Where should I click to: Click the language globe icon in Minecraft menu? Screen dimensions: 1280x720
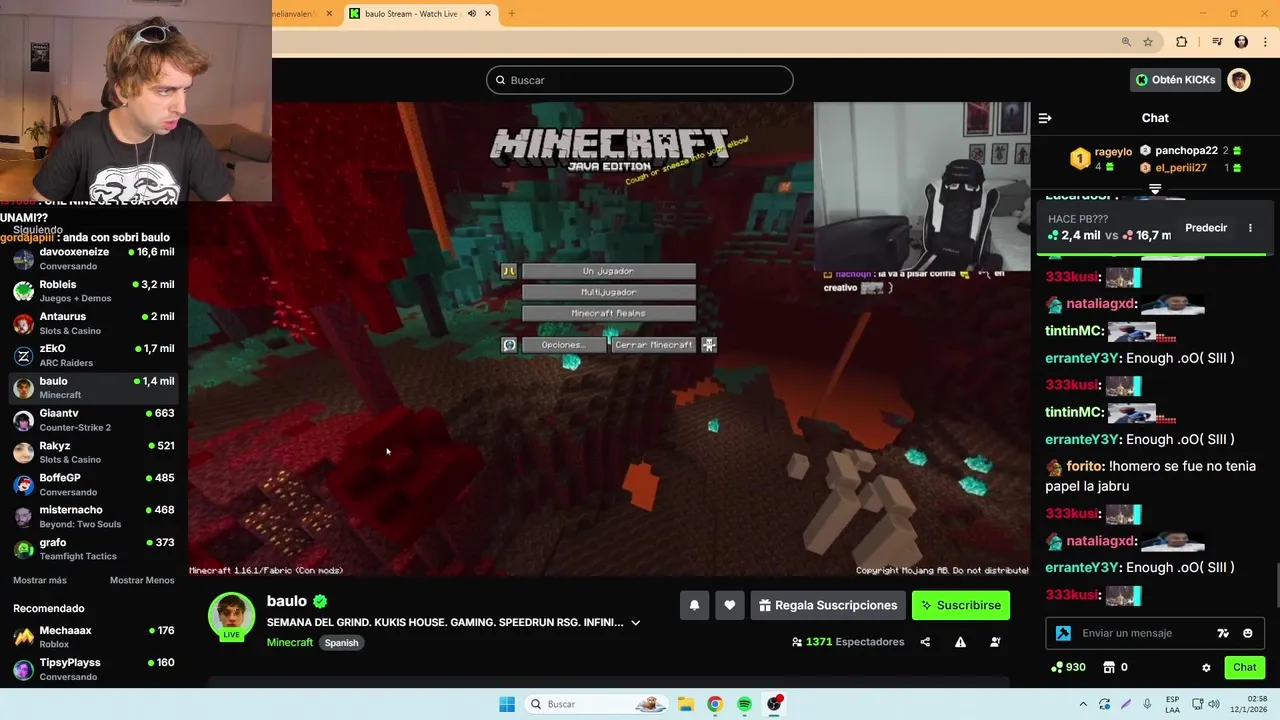point(509,345)
